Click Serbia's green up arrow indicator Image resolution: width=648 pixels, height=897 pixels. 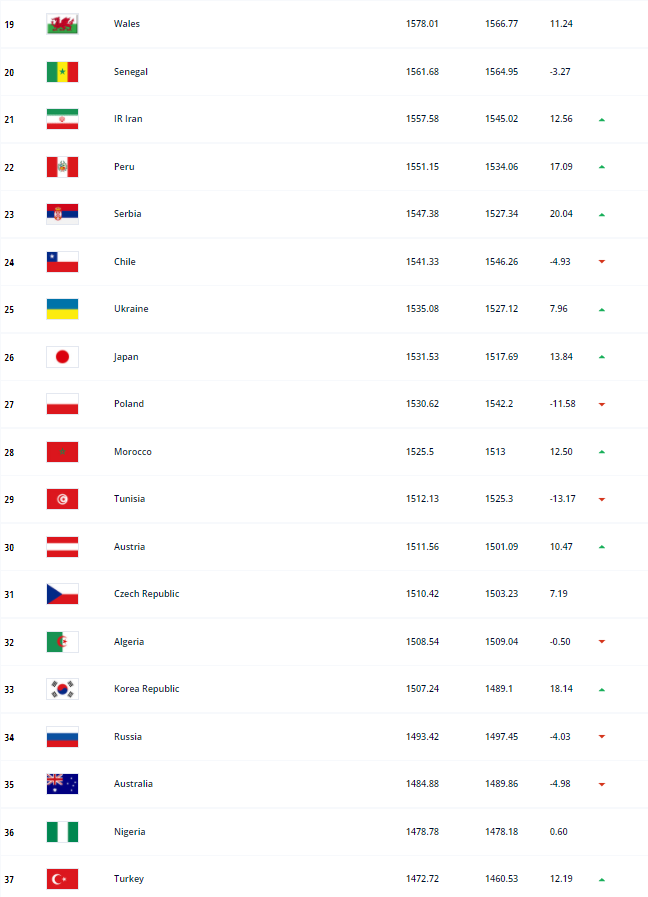(x=602, y=215)
